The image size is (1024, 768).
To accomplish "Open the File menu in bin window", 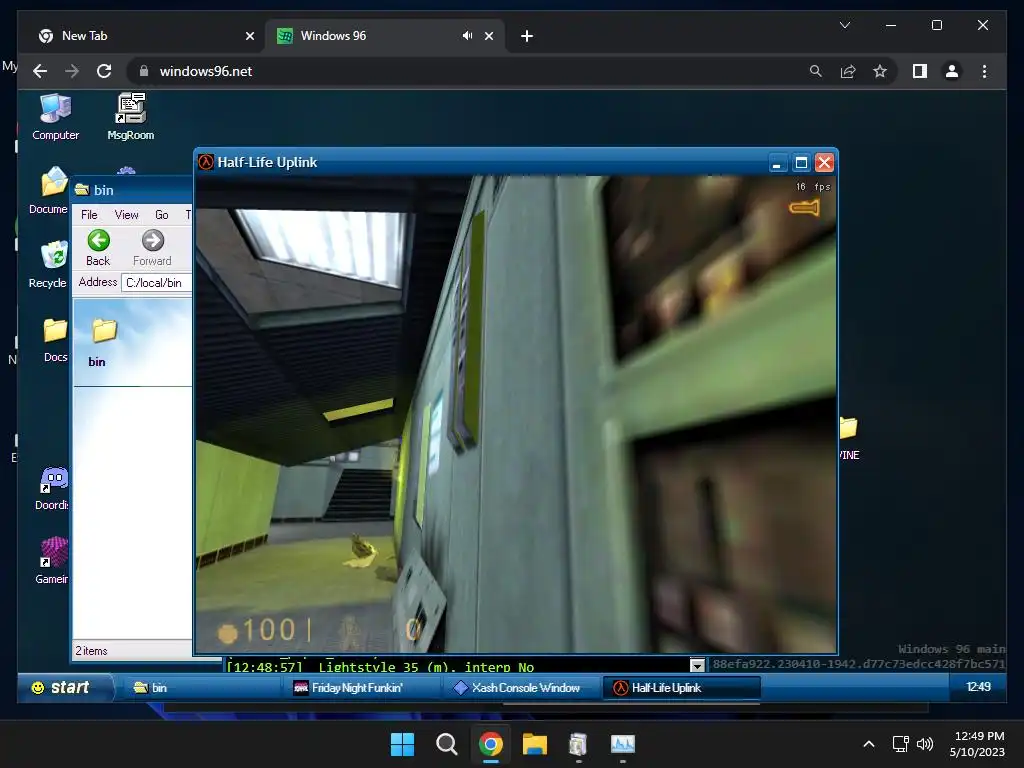I will pos(89,215).
